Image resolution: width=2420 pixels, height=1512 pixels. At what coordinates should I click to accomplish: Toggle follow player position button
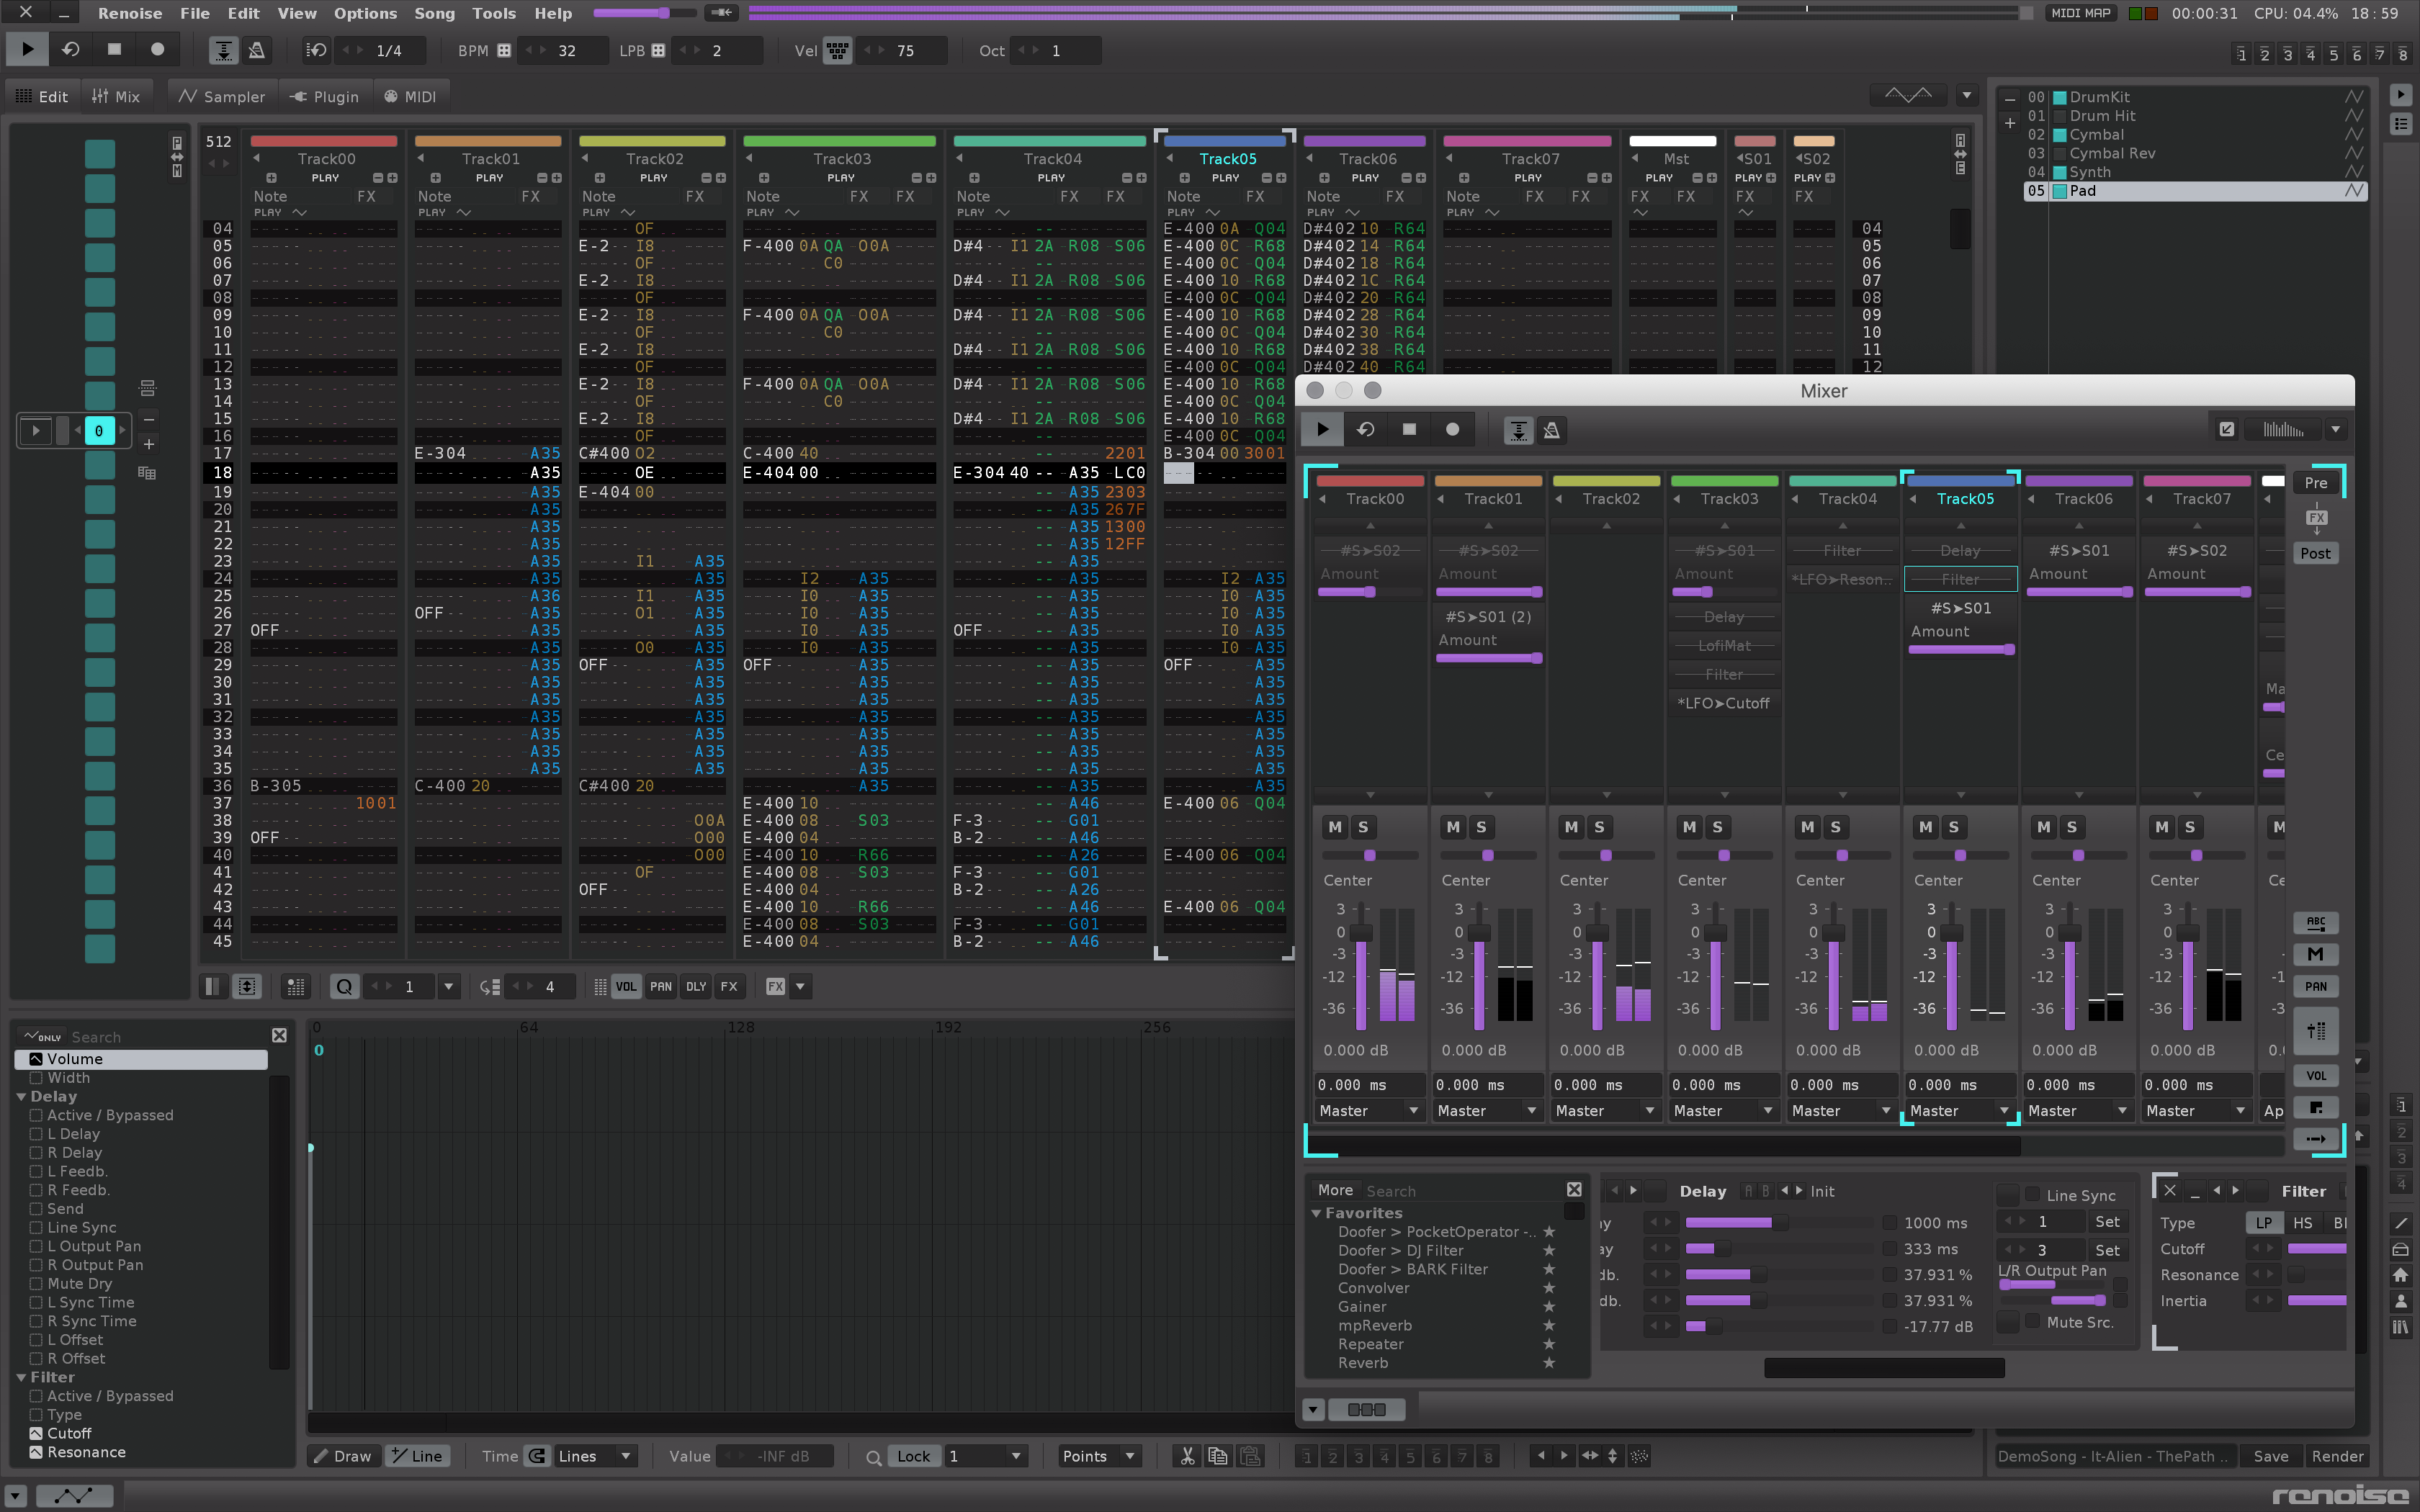coord(223,50)
